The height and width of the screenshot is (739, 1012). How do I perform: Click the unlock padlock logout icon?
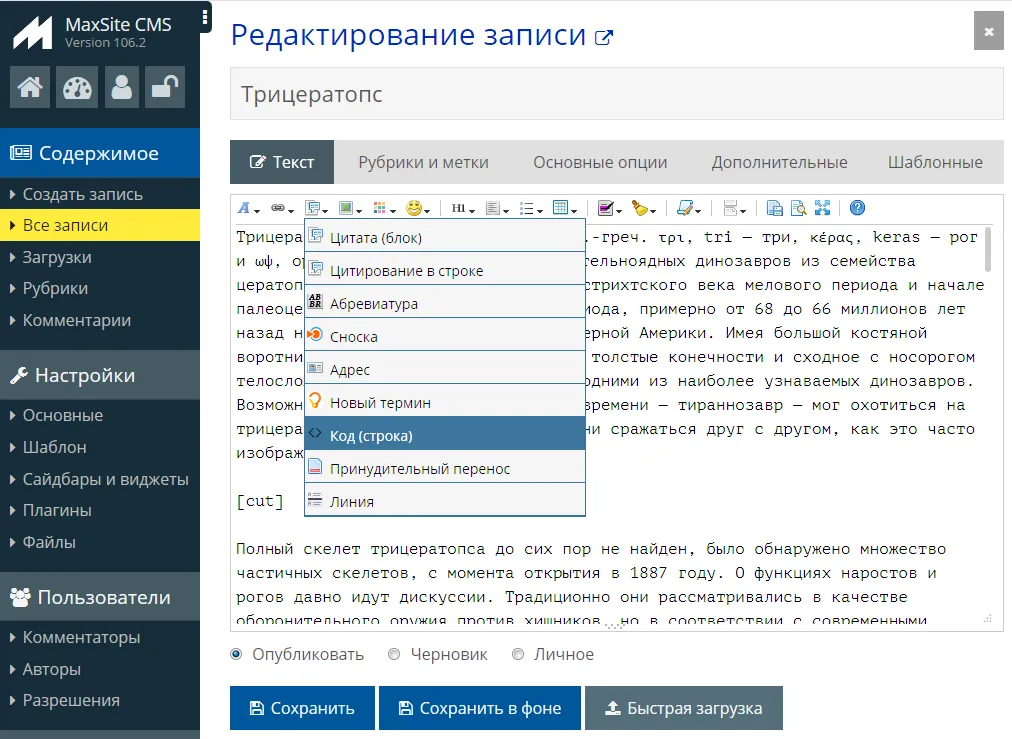point(164,88)
